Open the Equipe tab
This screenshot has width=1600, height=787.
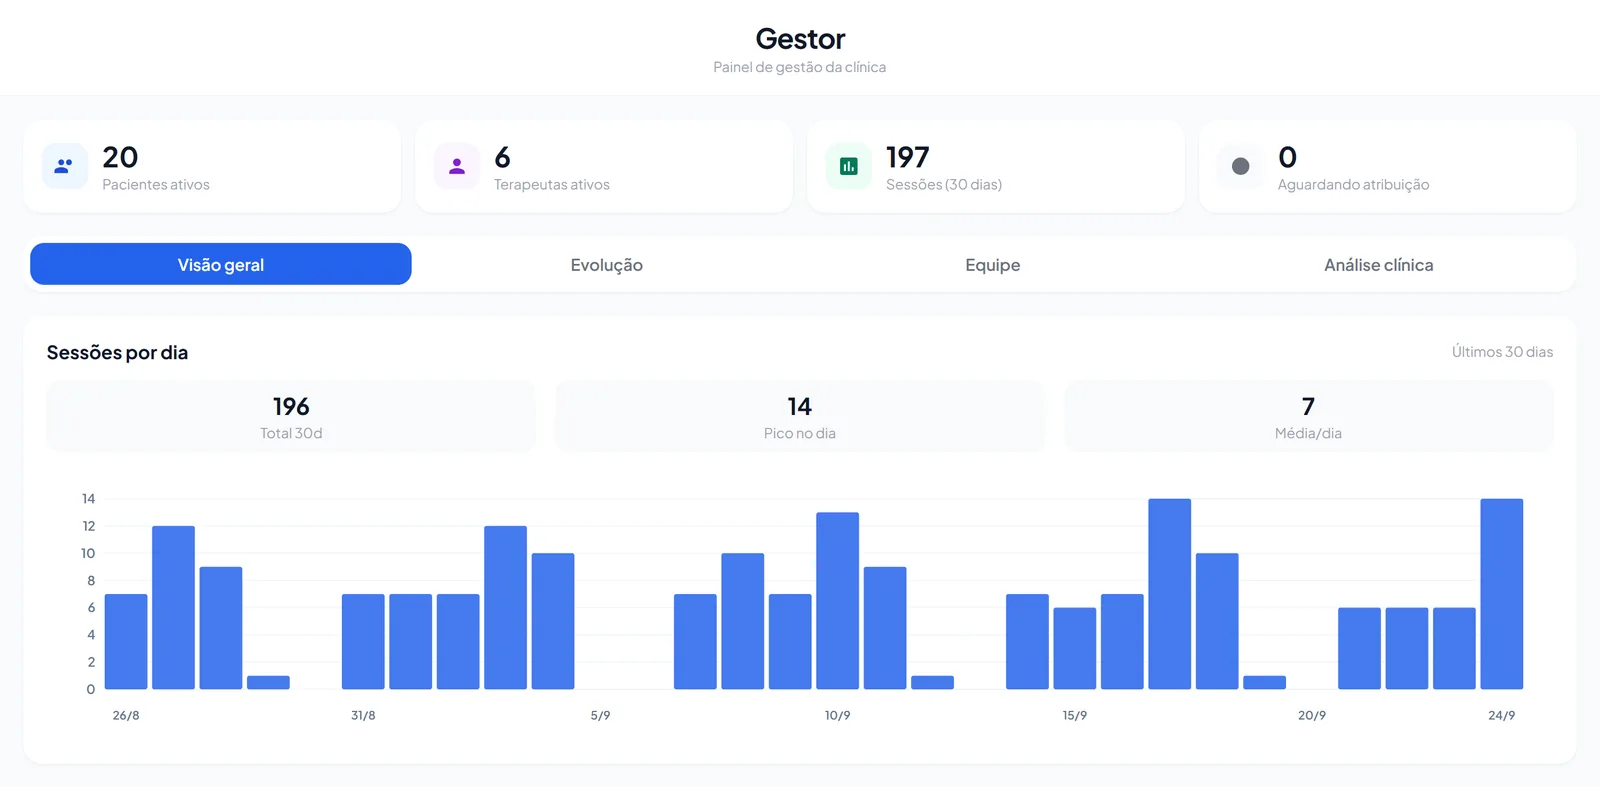tap(993, 264)
